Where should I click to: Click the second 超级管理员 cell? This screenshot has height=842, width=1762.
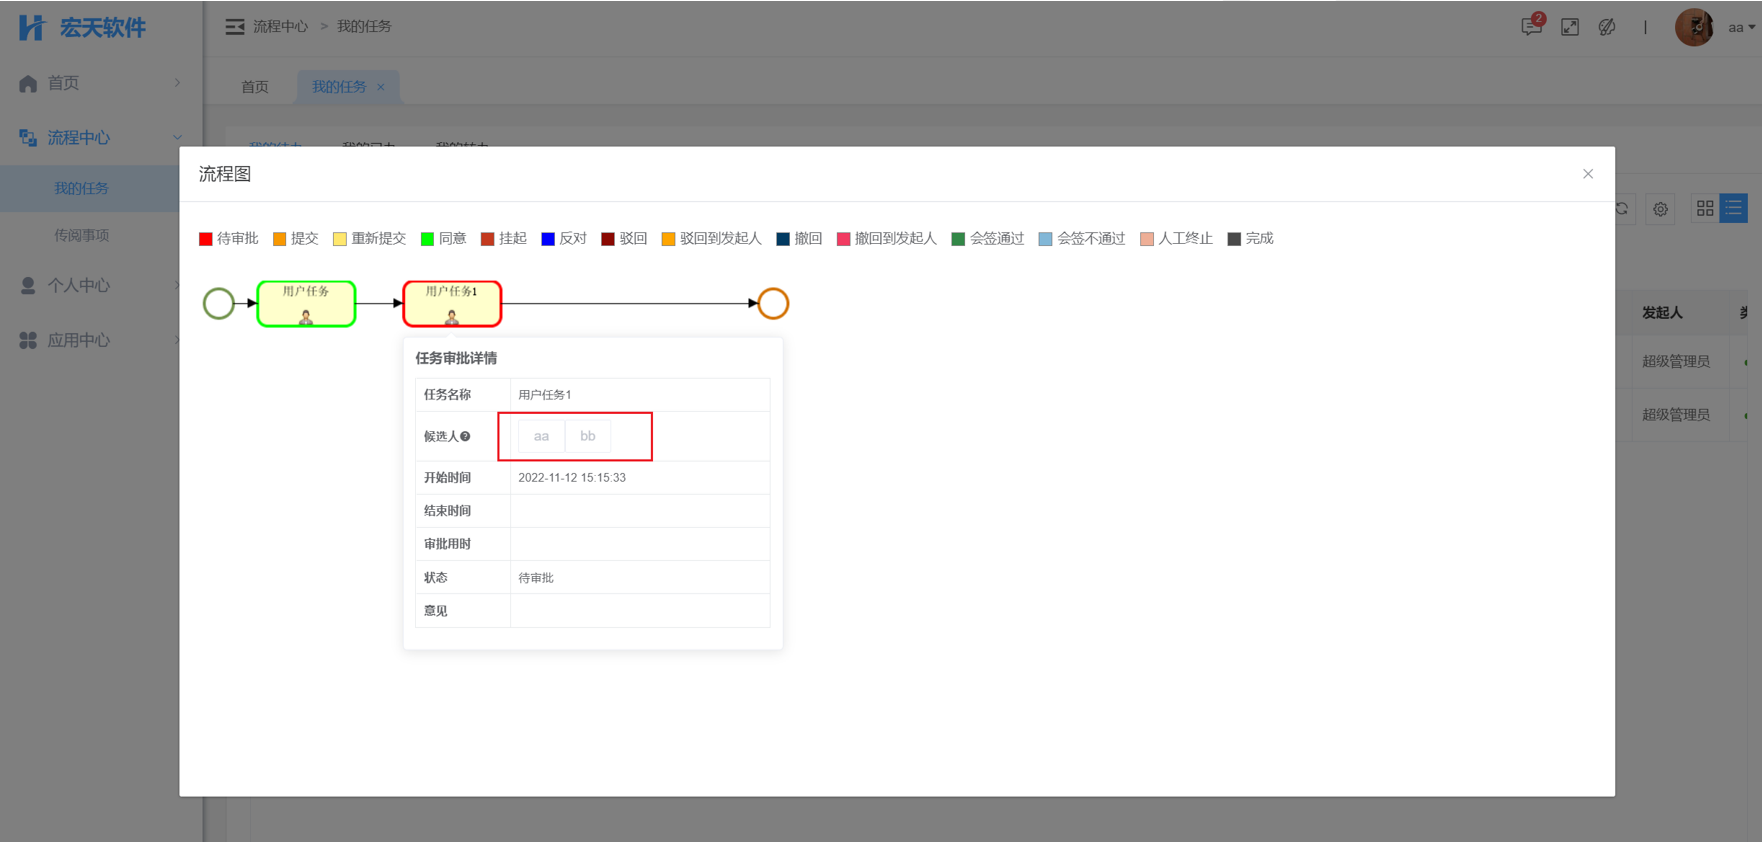pyautogui.click(x=1676, y=414)
